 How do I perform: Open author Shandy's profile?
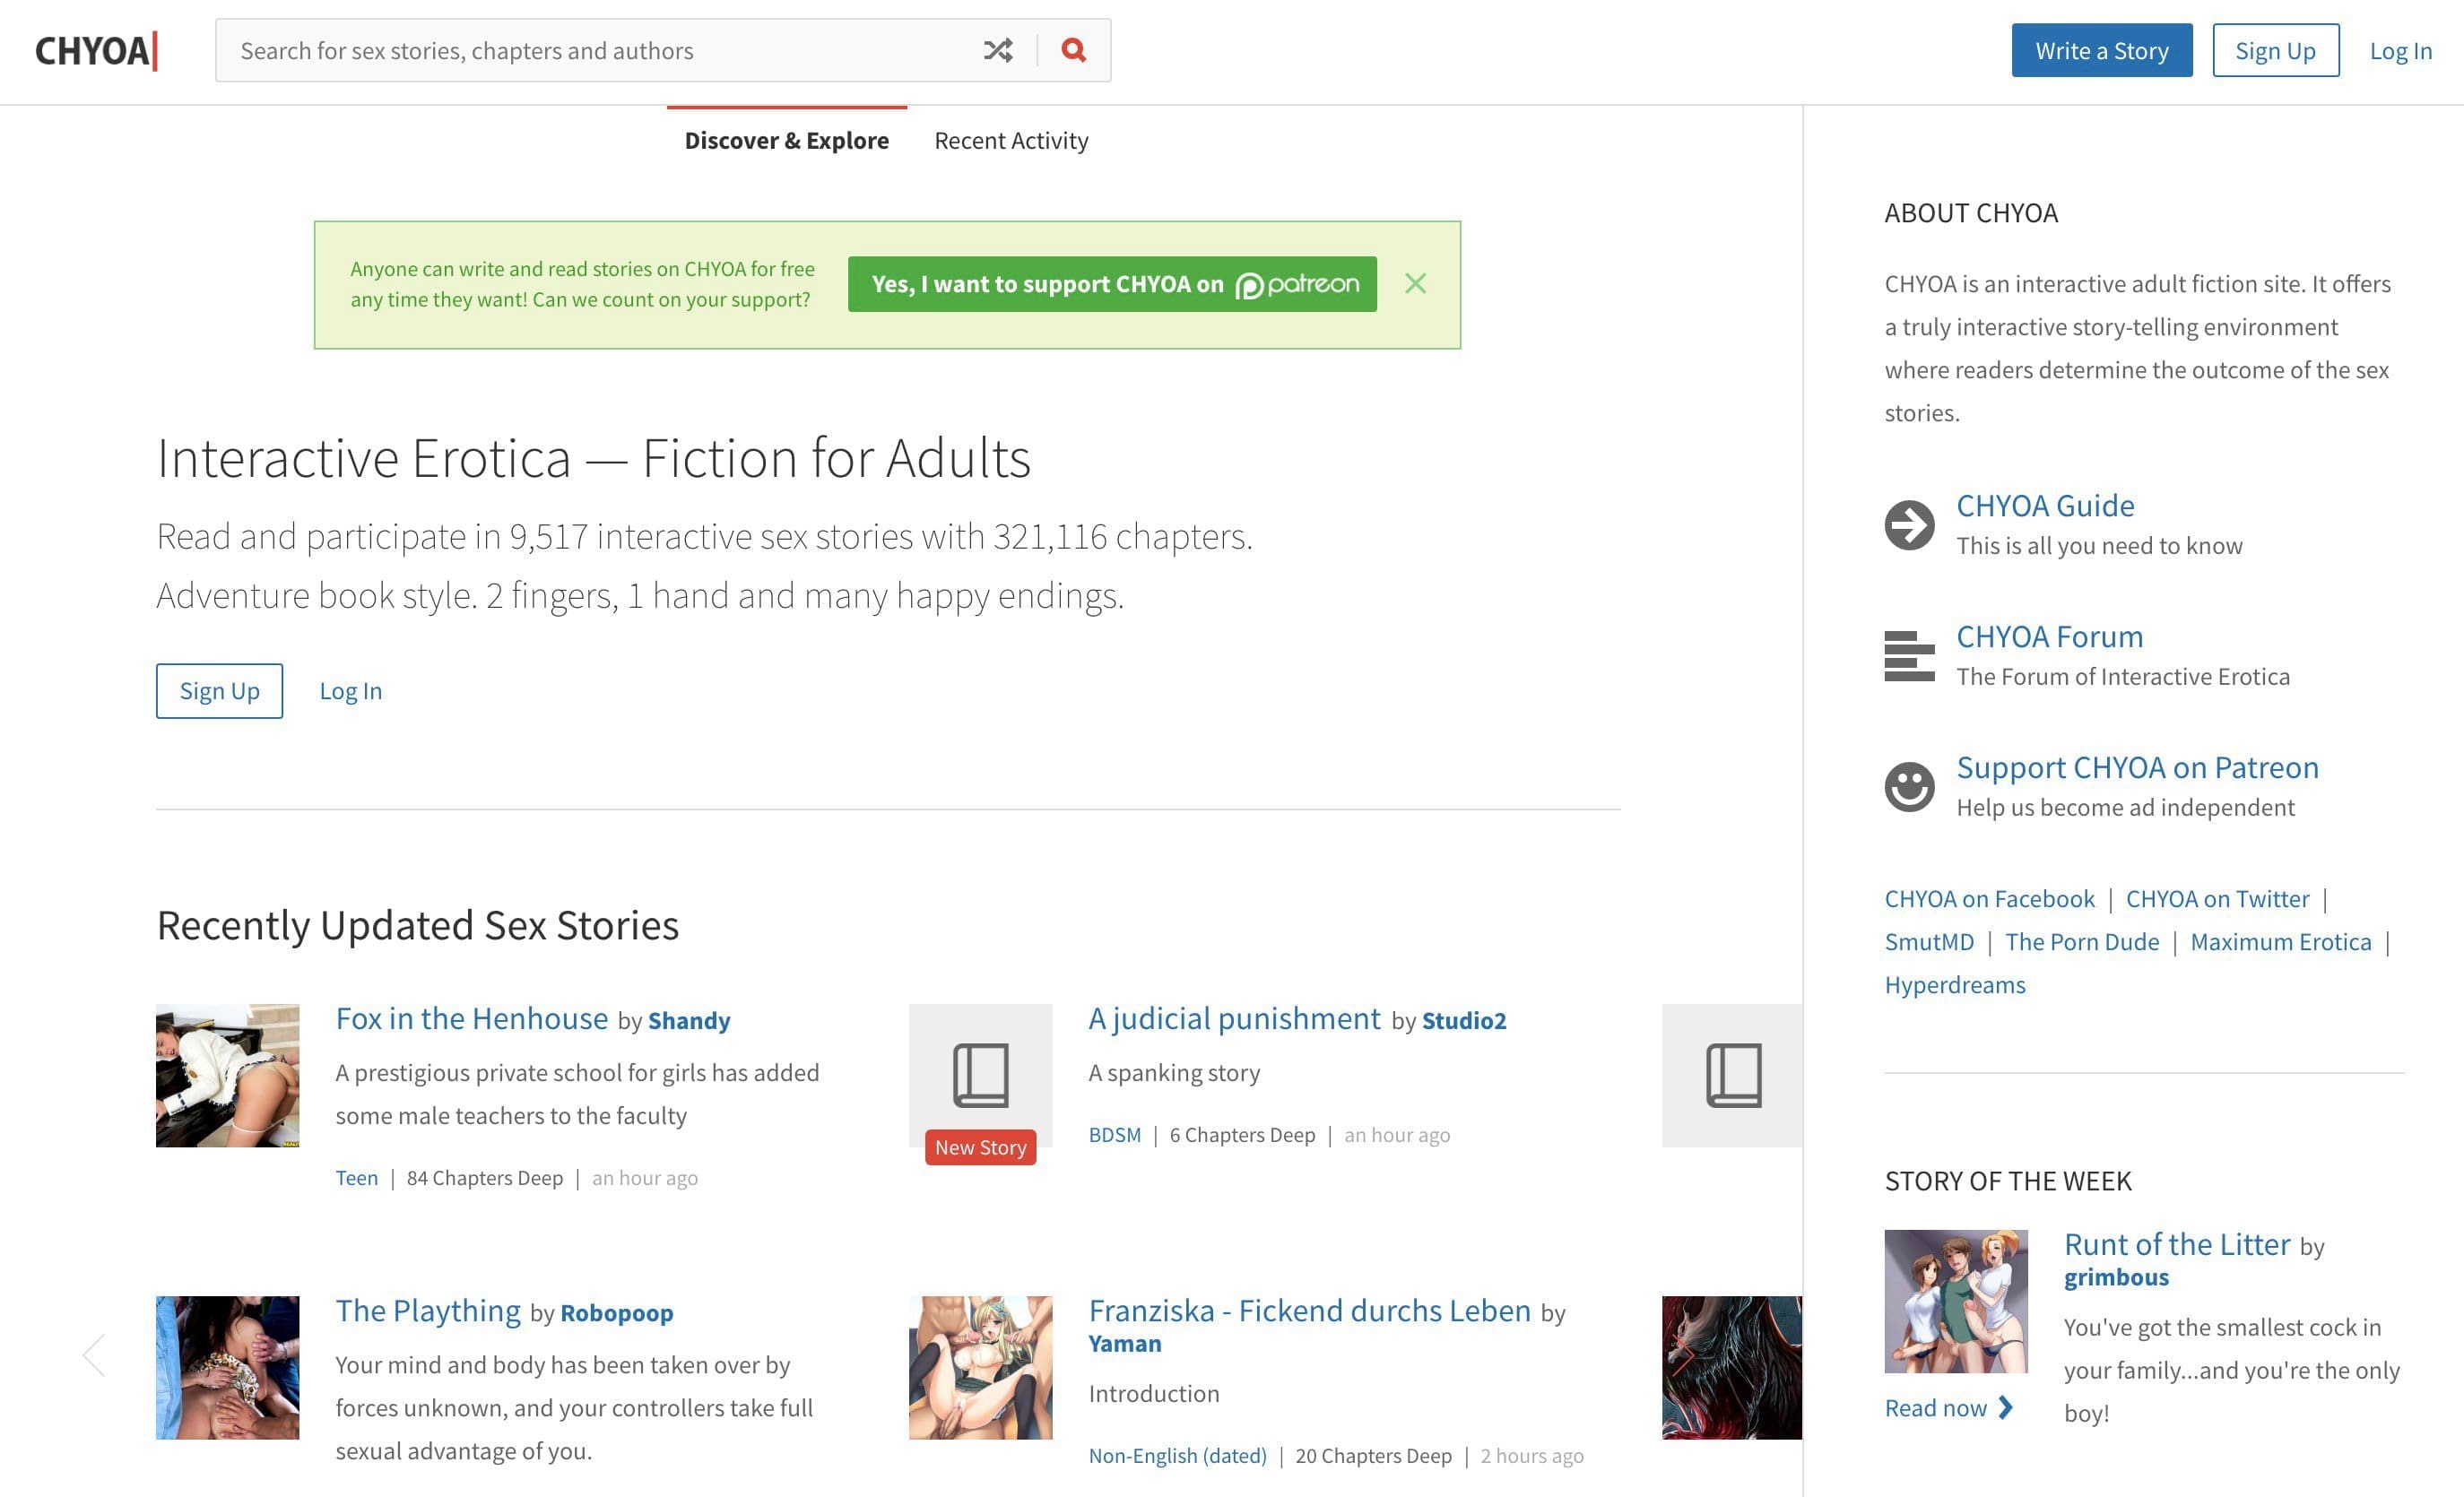[689, 1021]
